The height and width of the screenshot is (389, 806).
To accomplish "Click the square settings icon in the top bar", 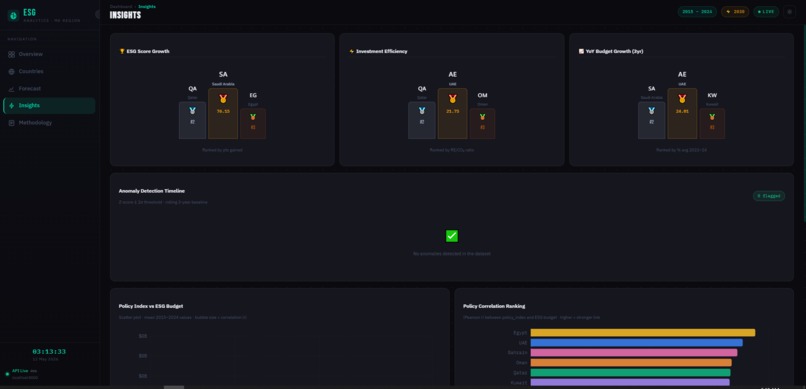I will [790, 11].
